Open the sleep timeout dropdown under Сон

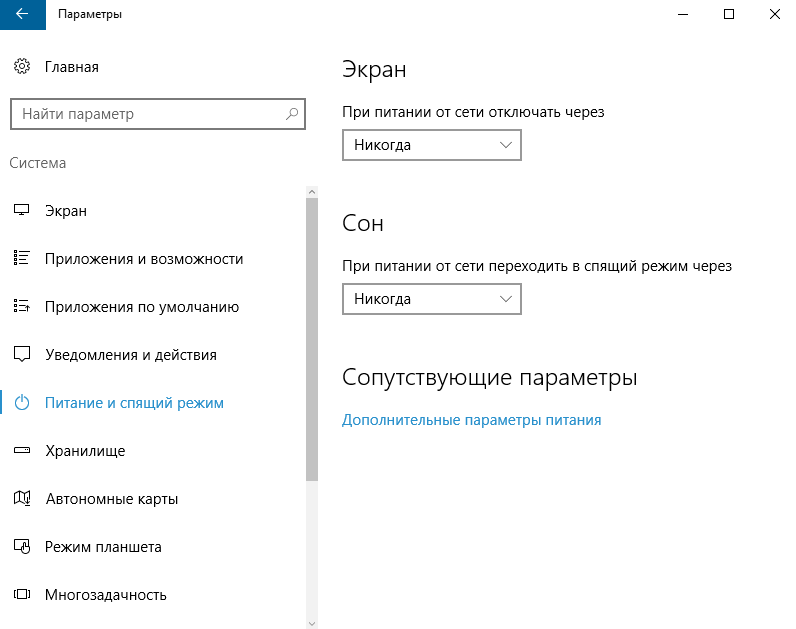(x=432, y=299)
